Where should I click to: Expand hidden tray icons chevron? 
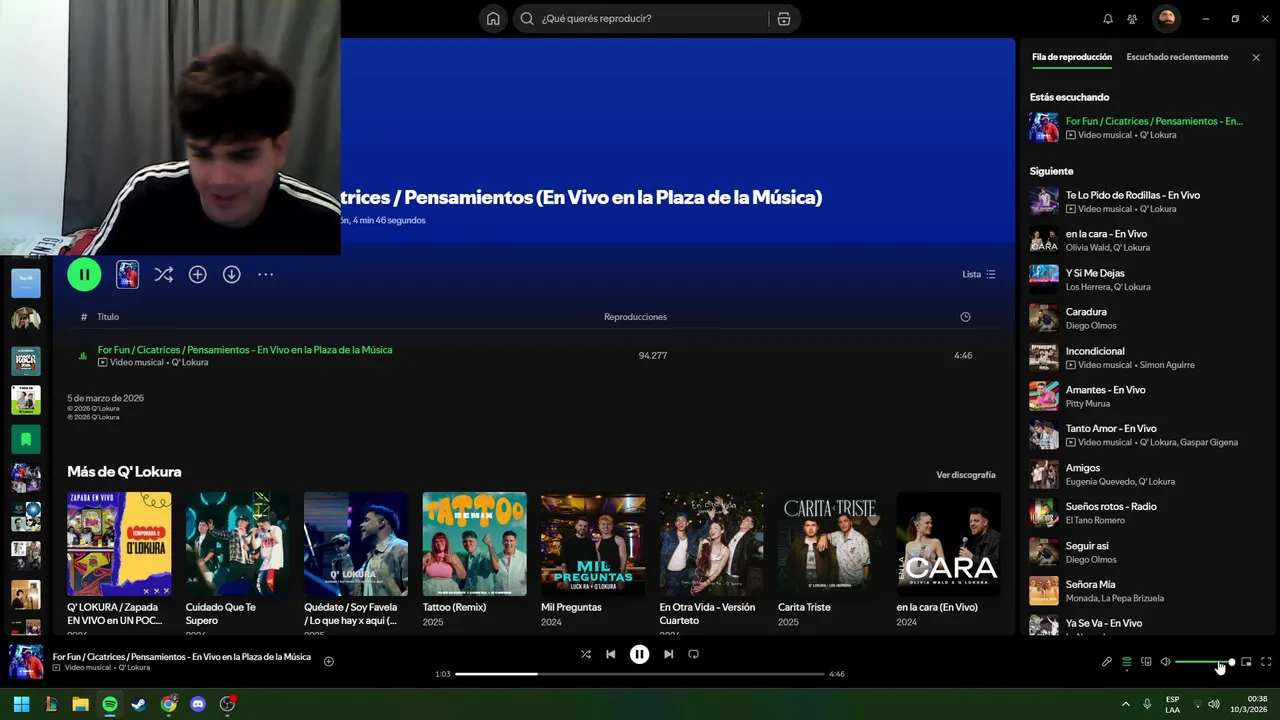tap(1125, 704)
